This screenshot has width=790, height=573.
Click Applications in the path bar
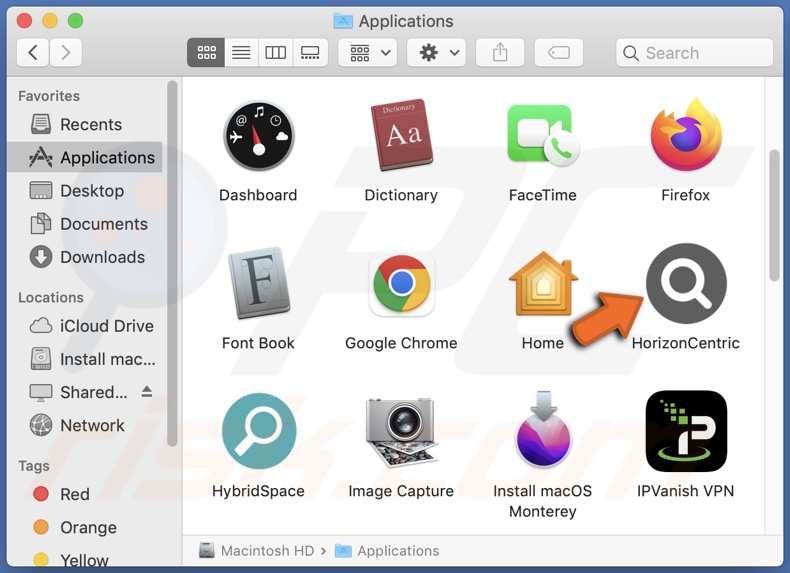387,550
